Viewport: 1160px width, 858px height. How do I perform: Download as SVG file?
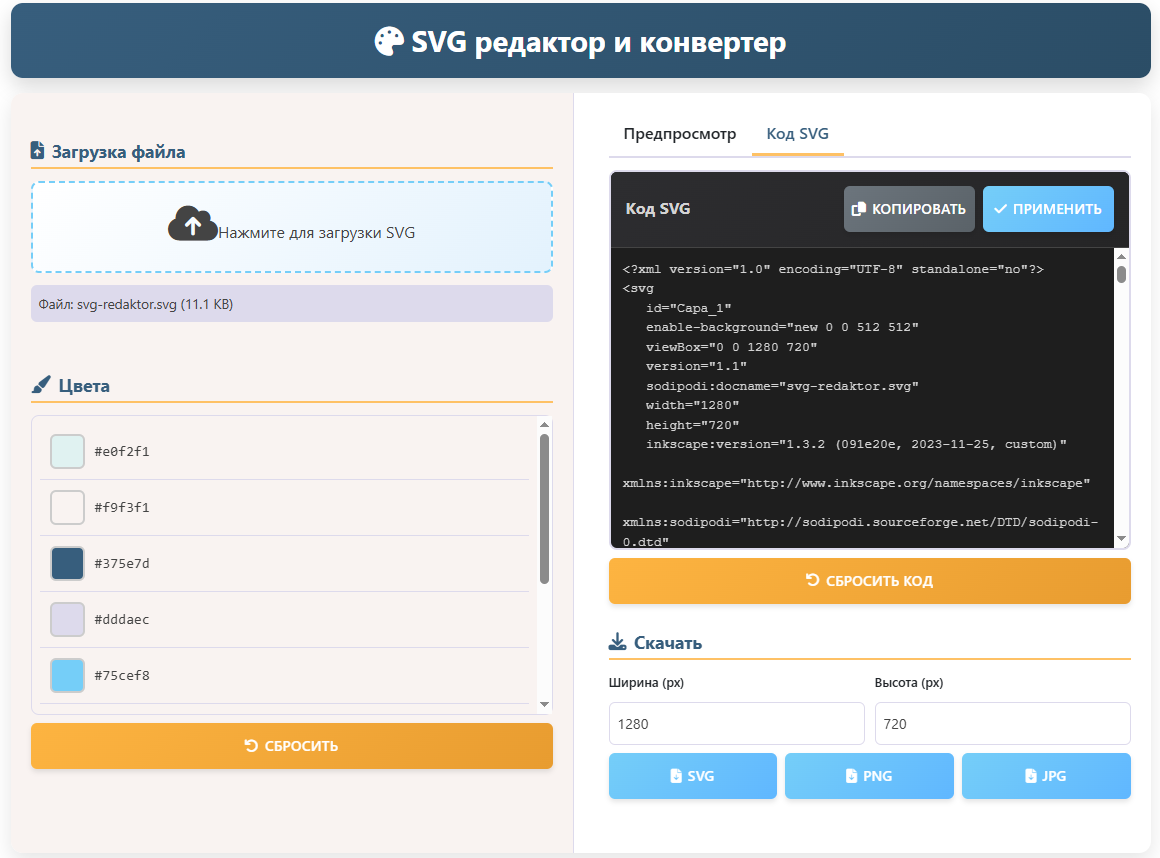coord(692,776)
